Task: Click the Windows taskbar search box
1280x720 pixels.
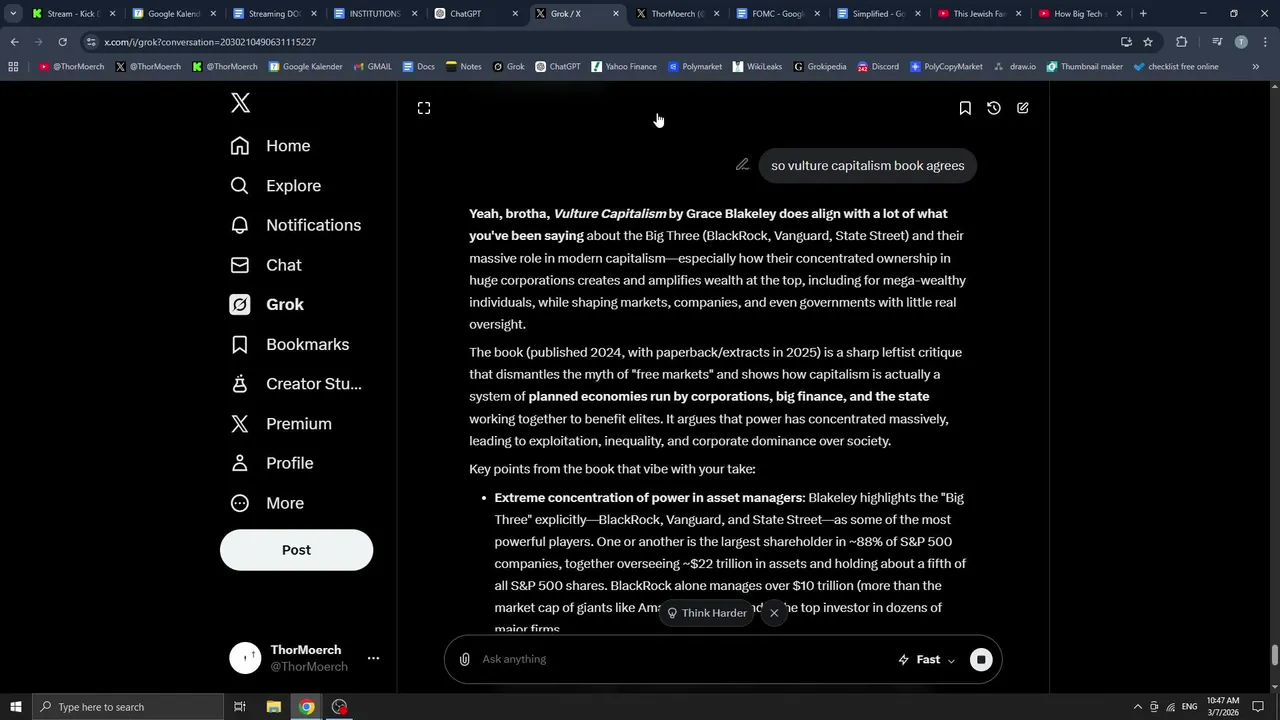Action: (127, 707)
